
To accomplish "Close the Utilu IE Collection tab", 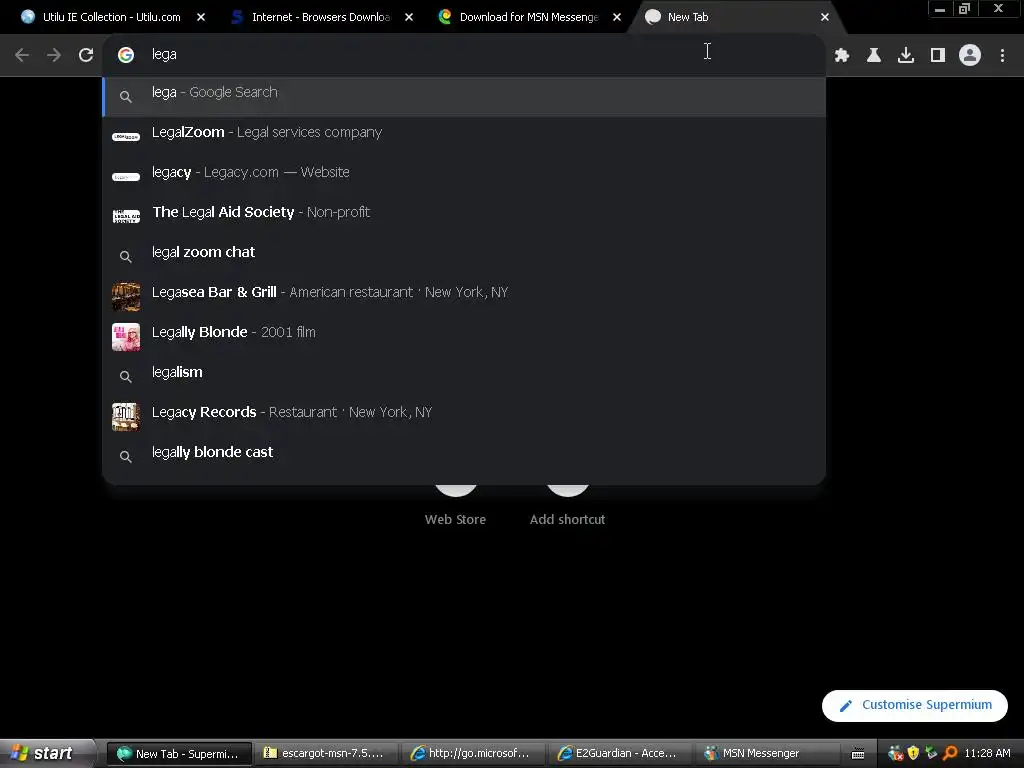I will (201, 17).
